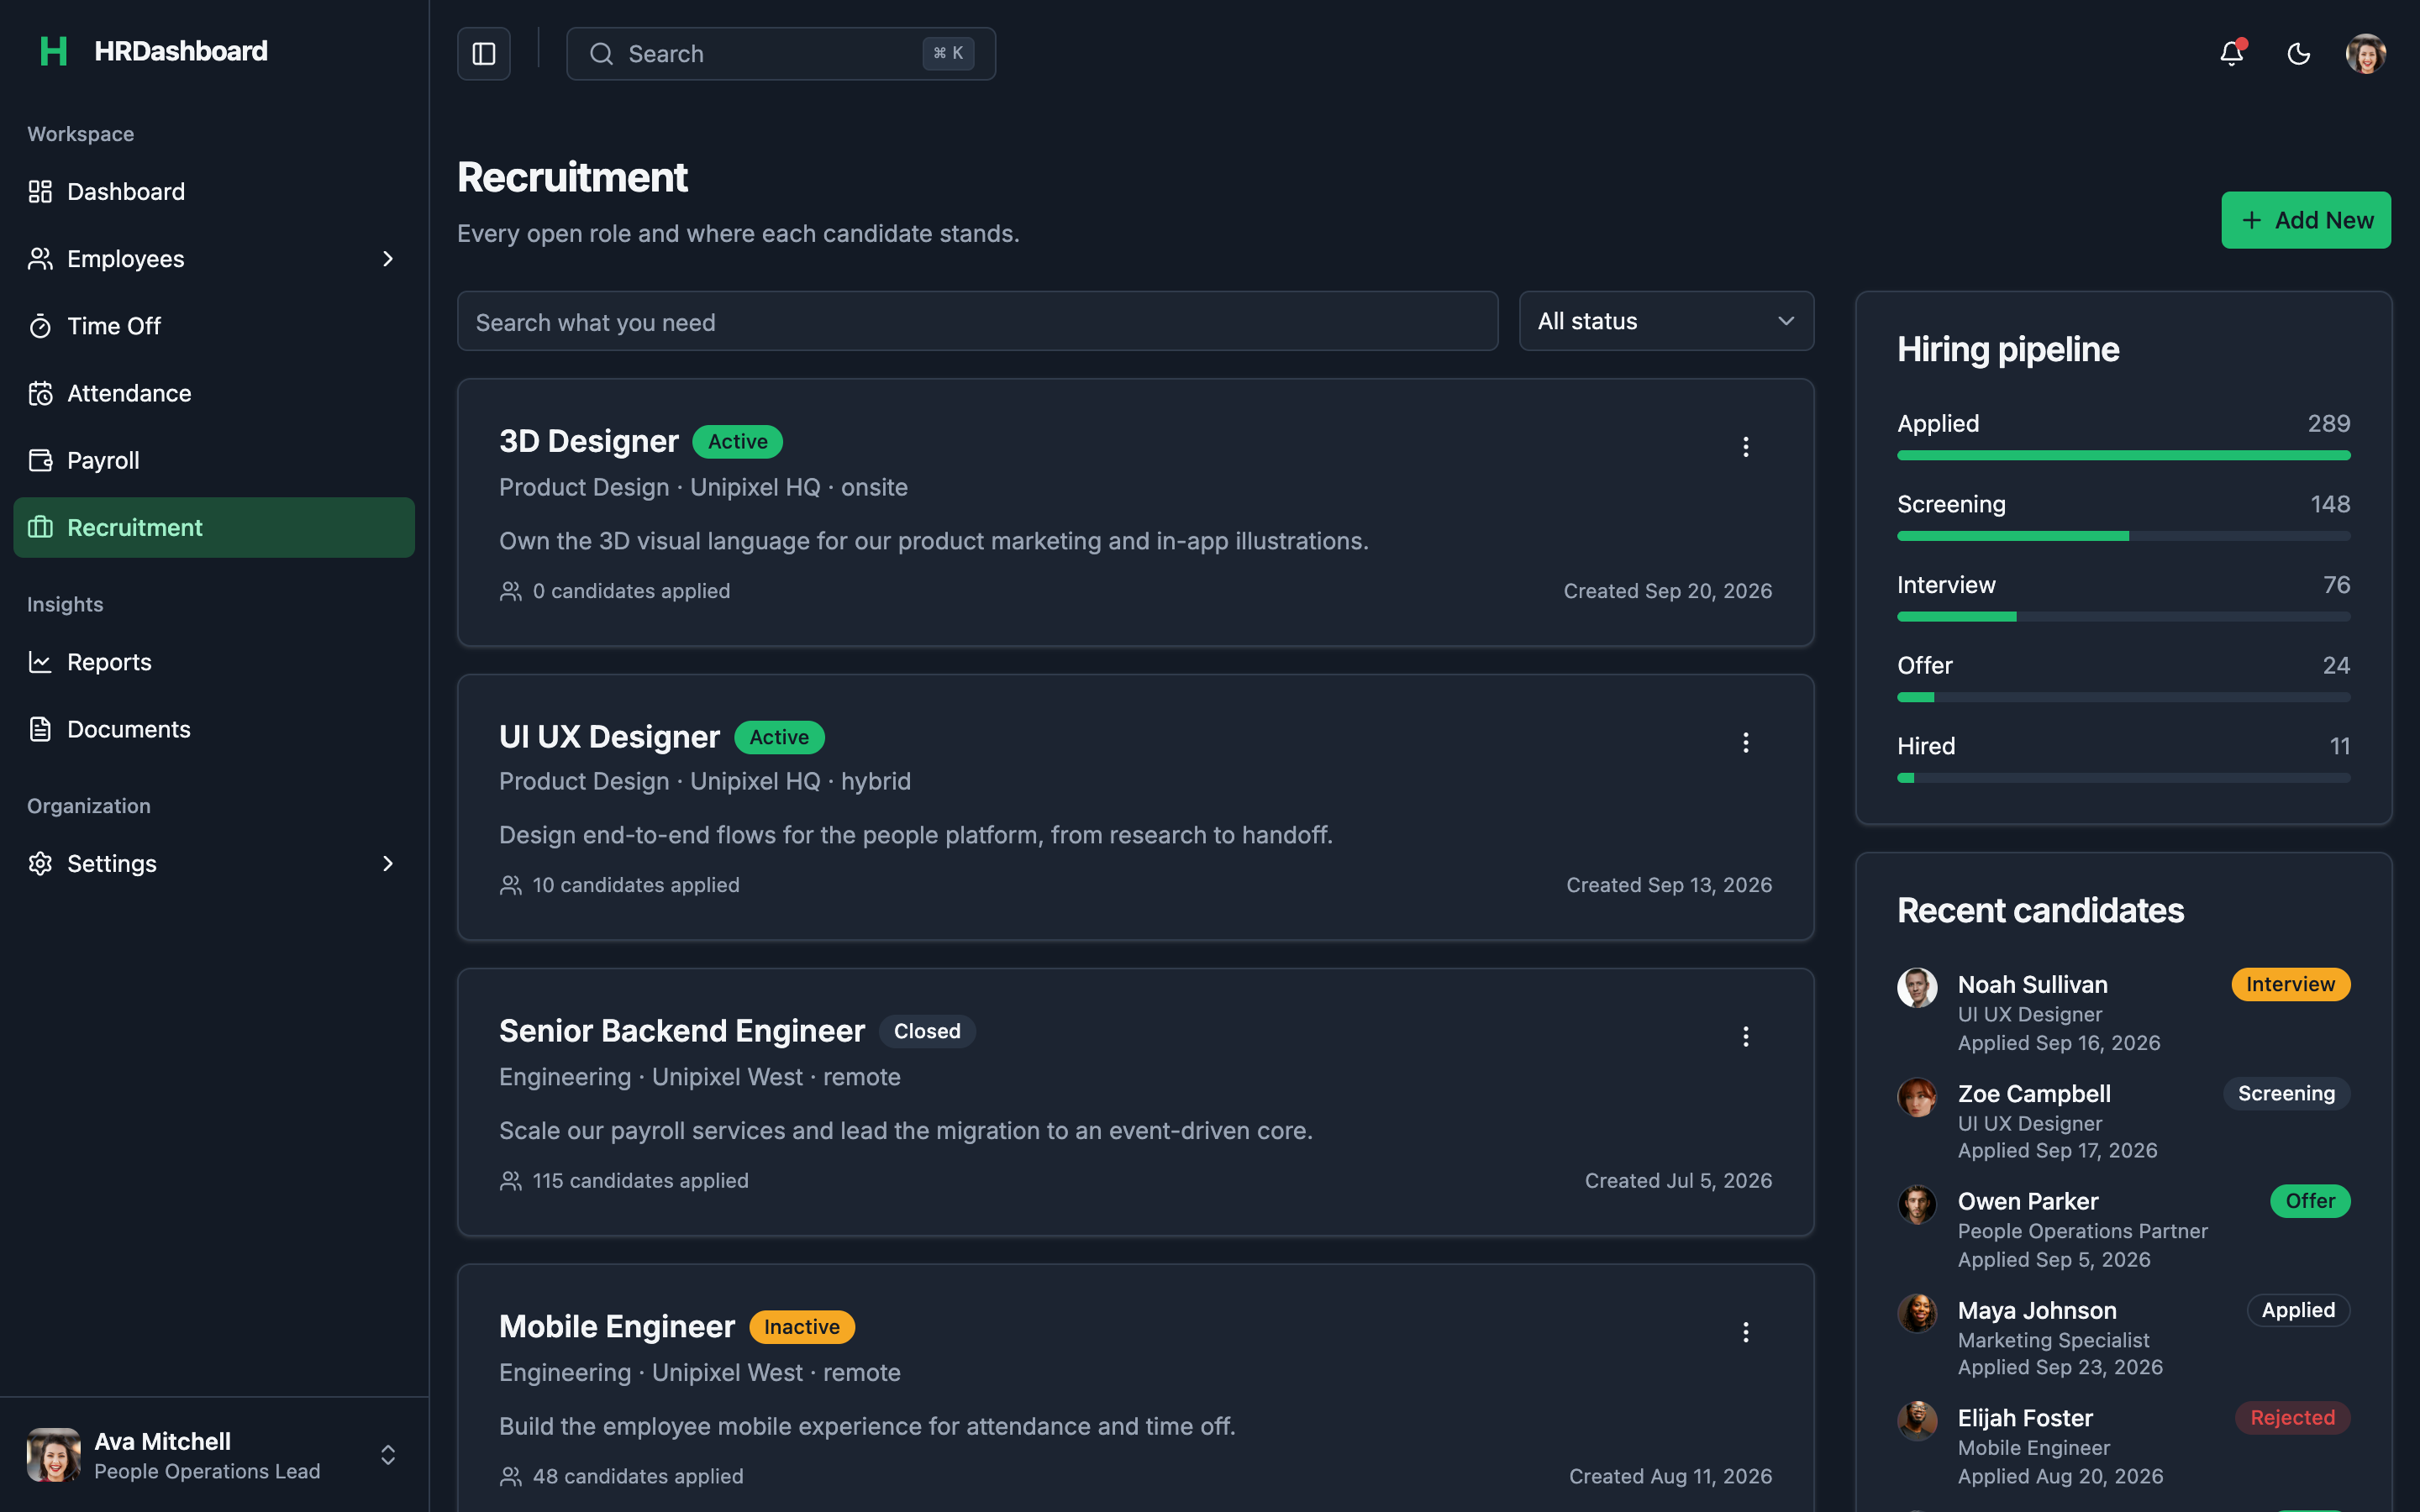The width and height of the screenshot is (2420, 1512).
Task: Click the candidates icon on 3D Designer
Action: coord(510,591)
